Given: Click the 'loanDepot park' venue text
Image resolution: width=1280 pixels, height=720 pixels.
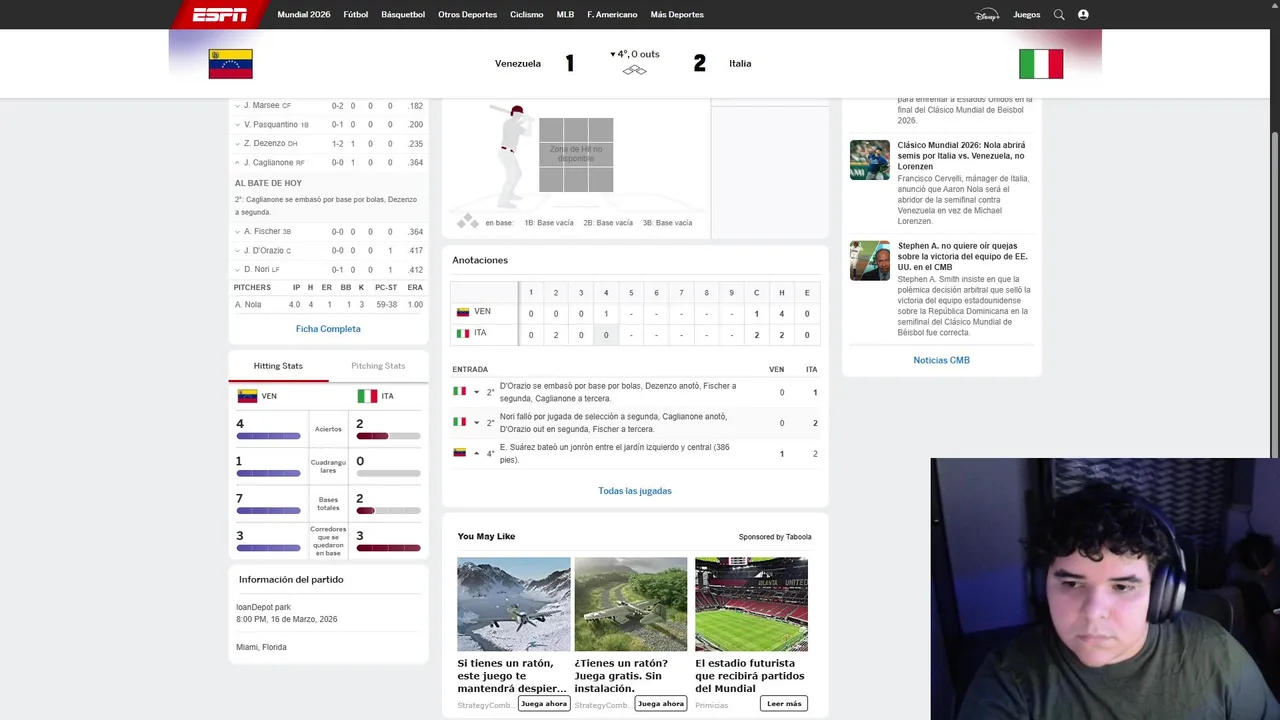Looking at the screenshot, I should pyautogui.click(x=263, y=607).
